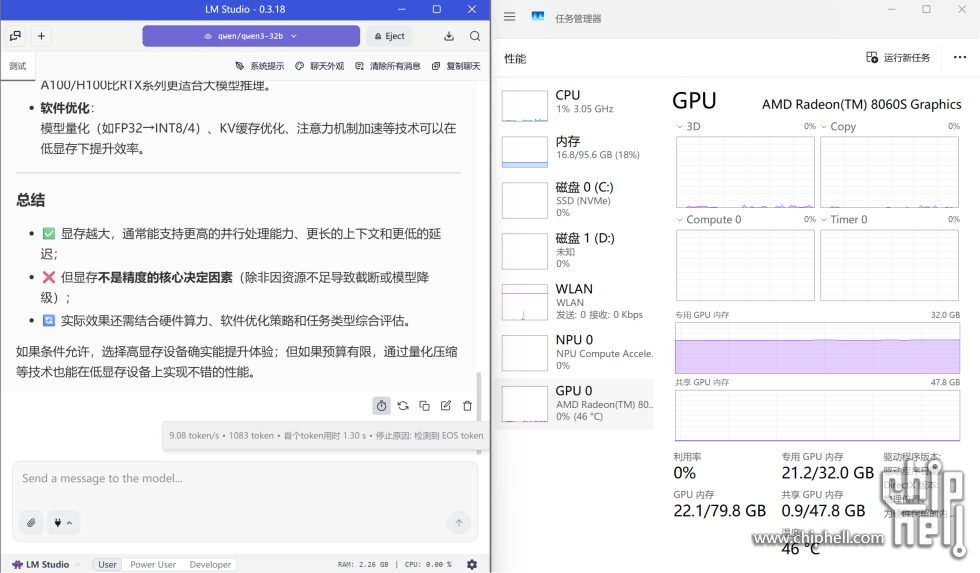Click the '22.1/79.8 GB' GPU memory value
The image size is (980, 573).
(719, 511)
